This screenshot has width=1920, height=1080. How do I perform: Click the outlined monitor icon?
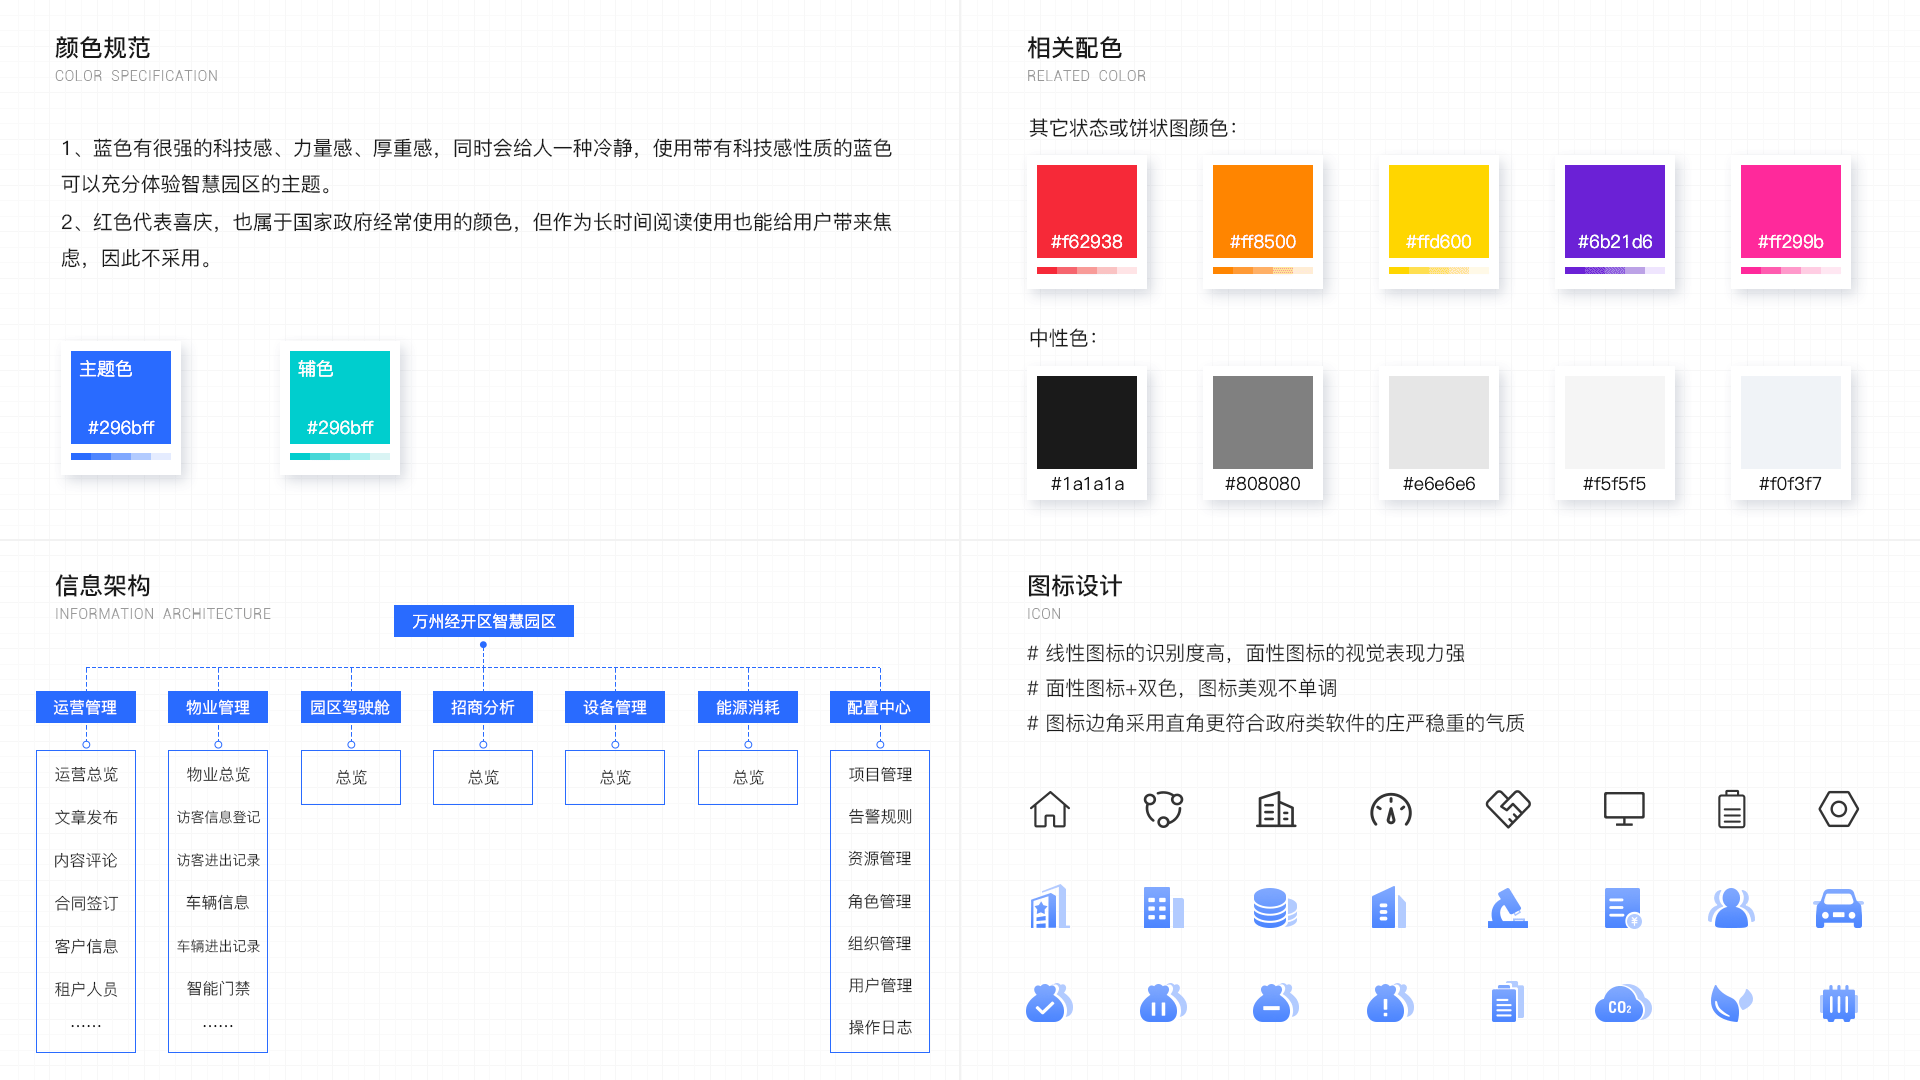click(x=1624, y=809)
